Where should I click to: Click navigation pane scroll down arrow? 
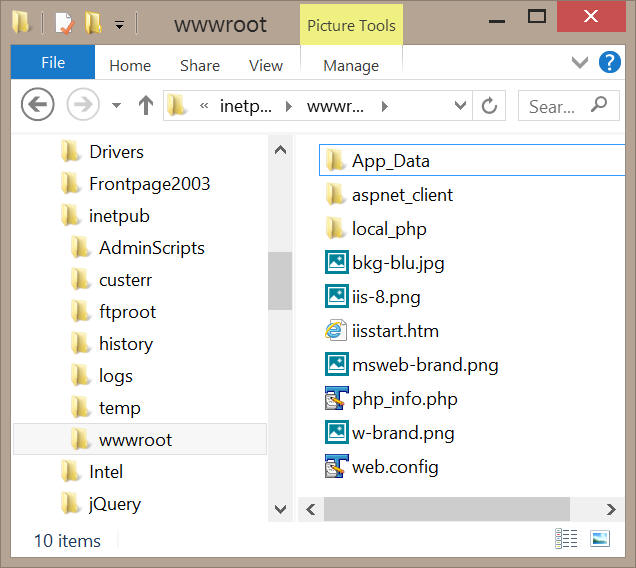(x=280, y=509)
